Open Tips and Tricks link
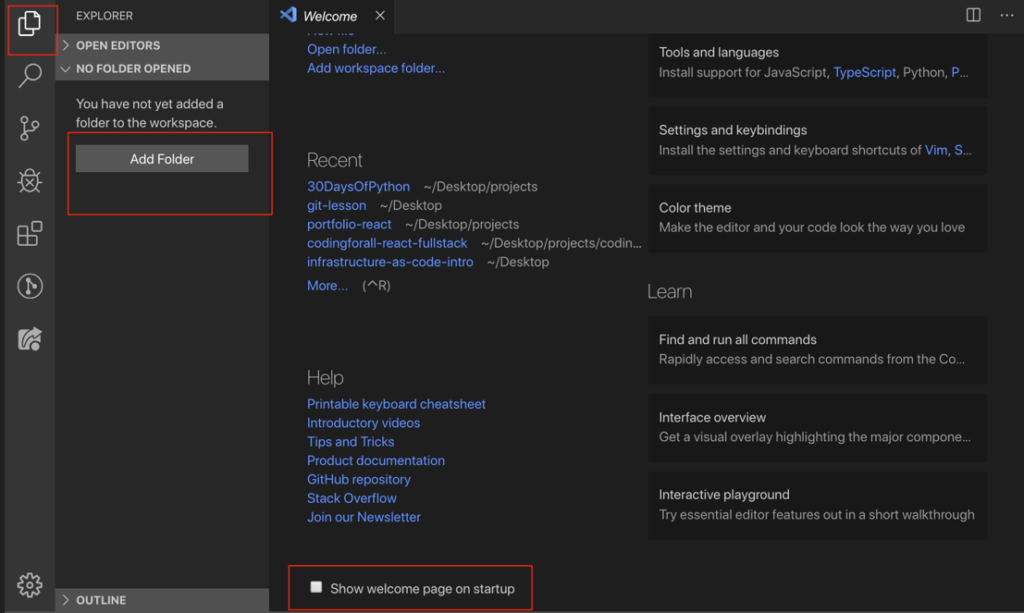Viewport: 1024px width, 613px height. (351, 442)
